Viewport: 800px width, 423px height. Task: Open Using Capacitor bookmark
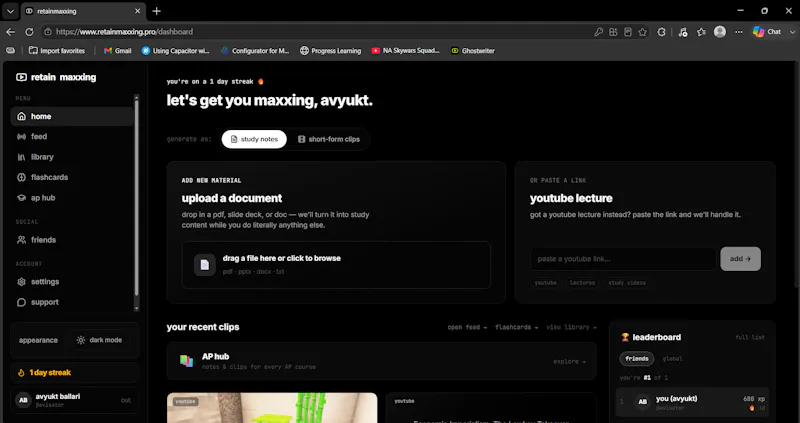pyautogui.click(x=176, y=51)
